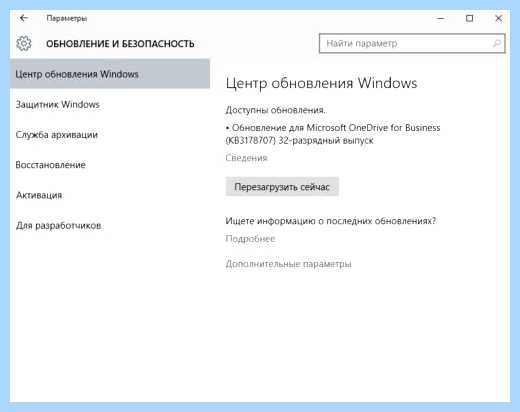The image size is (520, 412).
Task: Open 'Восстановление' section
Action: tap(51, 165)
